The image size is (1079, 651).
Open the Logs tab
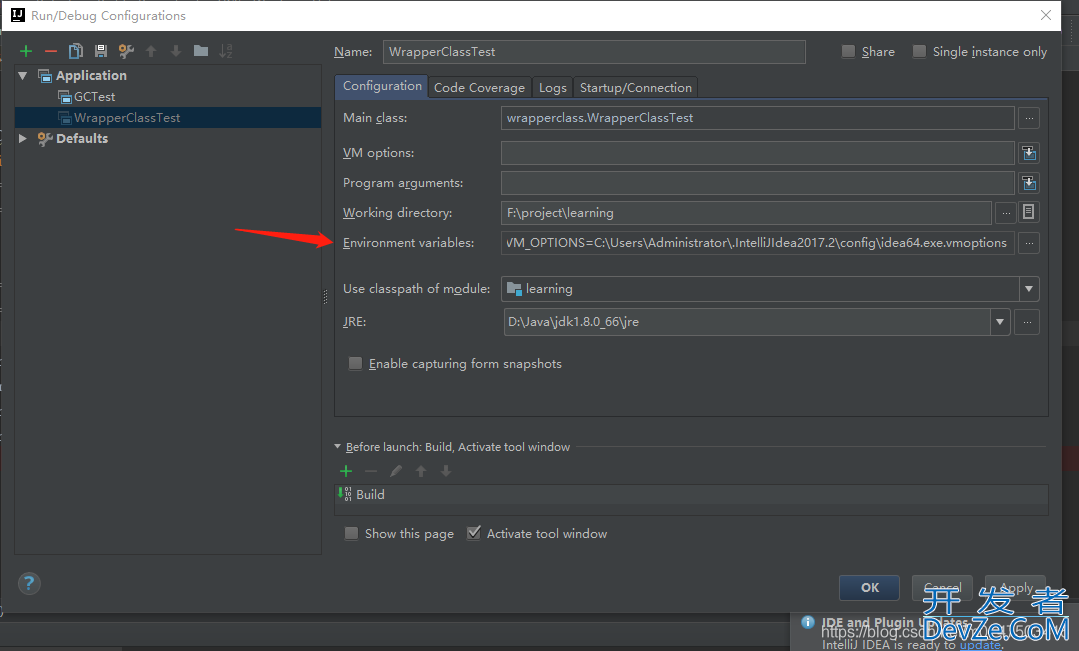tap(553, 87)
